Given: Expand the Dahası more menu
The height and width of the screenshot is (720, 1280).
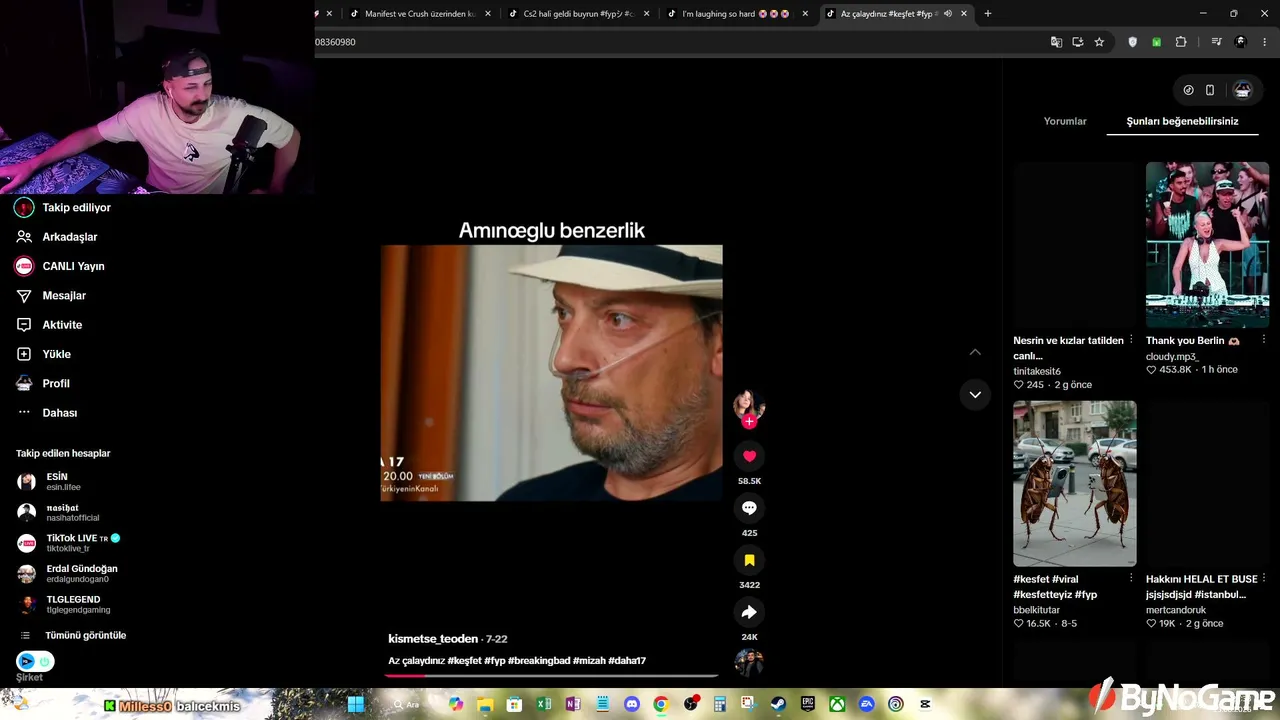Looking at the screenshot, I should 47,413.
